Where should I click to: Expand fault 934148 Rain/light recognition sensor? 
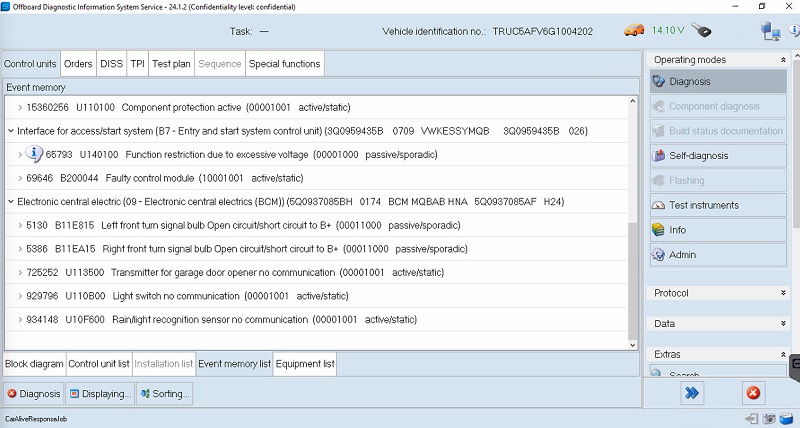(x=20, y=319)
